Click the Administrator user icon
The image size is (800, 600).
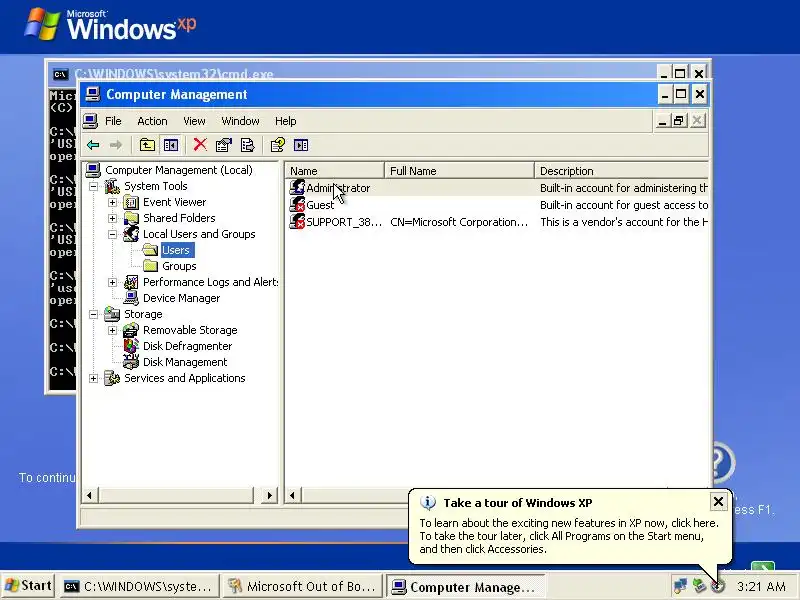coord(297,187)
